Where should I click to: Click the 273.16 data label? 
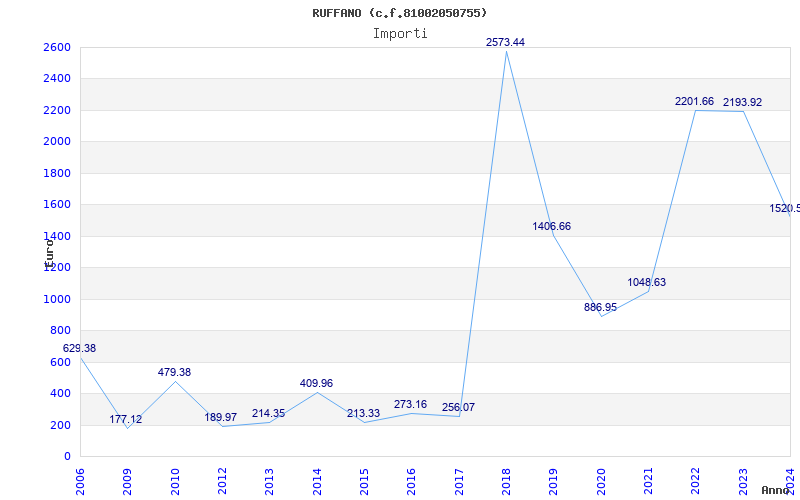410,405
